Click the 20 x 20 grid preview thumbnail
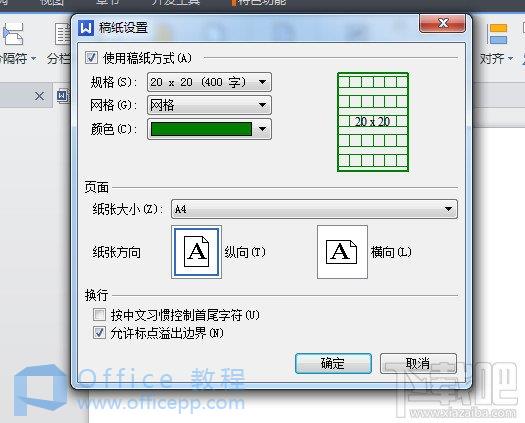525x423 pixels. [x=373, y=122]
